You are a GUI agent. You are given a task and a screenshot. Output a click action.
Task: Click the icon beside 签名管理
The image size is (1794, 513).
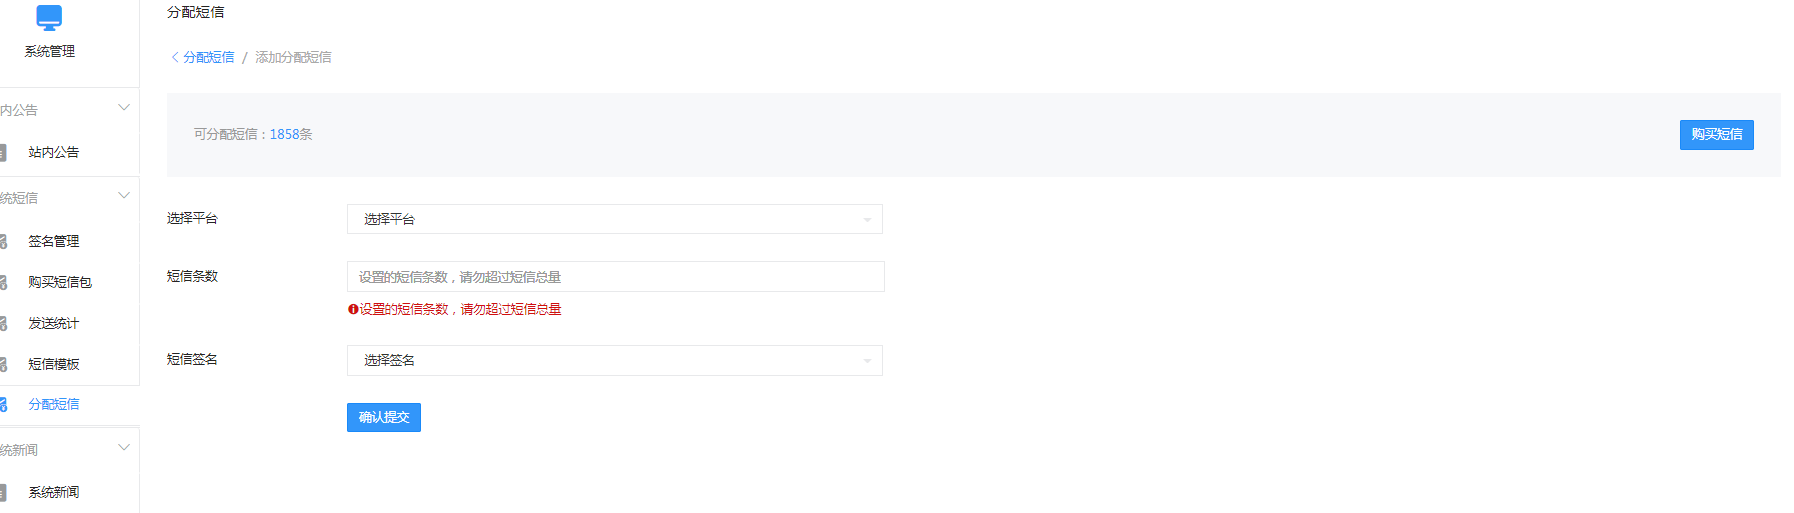[x=3, y=241]
